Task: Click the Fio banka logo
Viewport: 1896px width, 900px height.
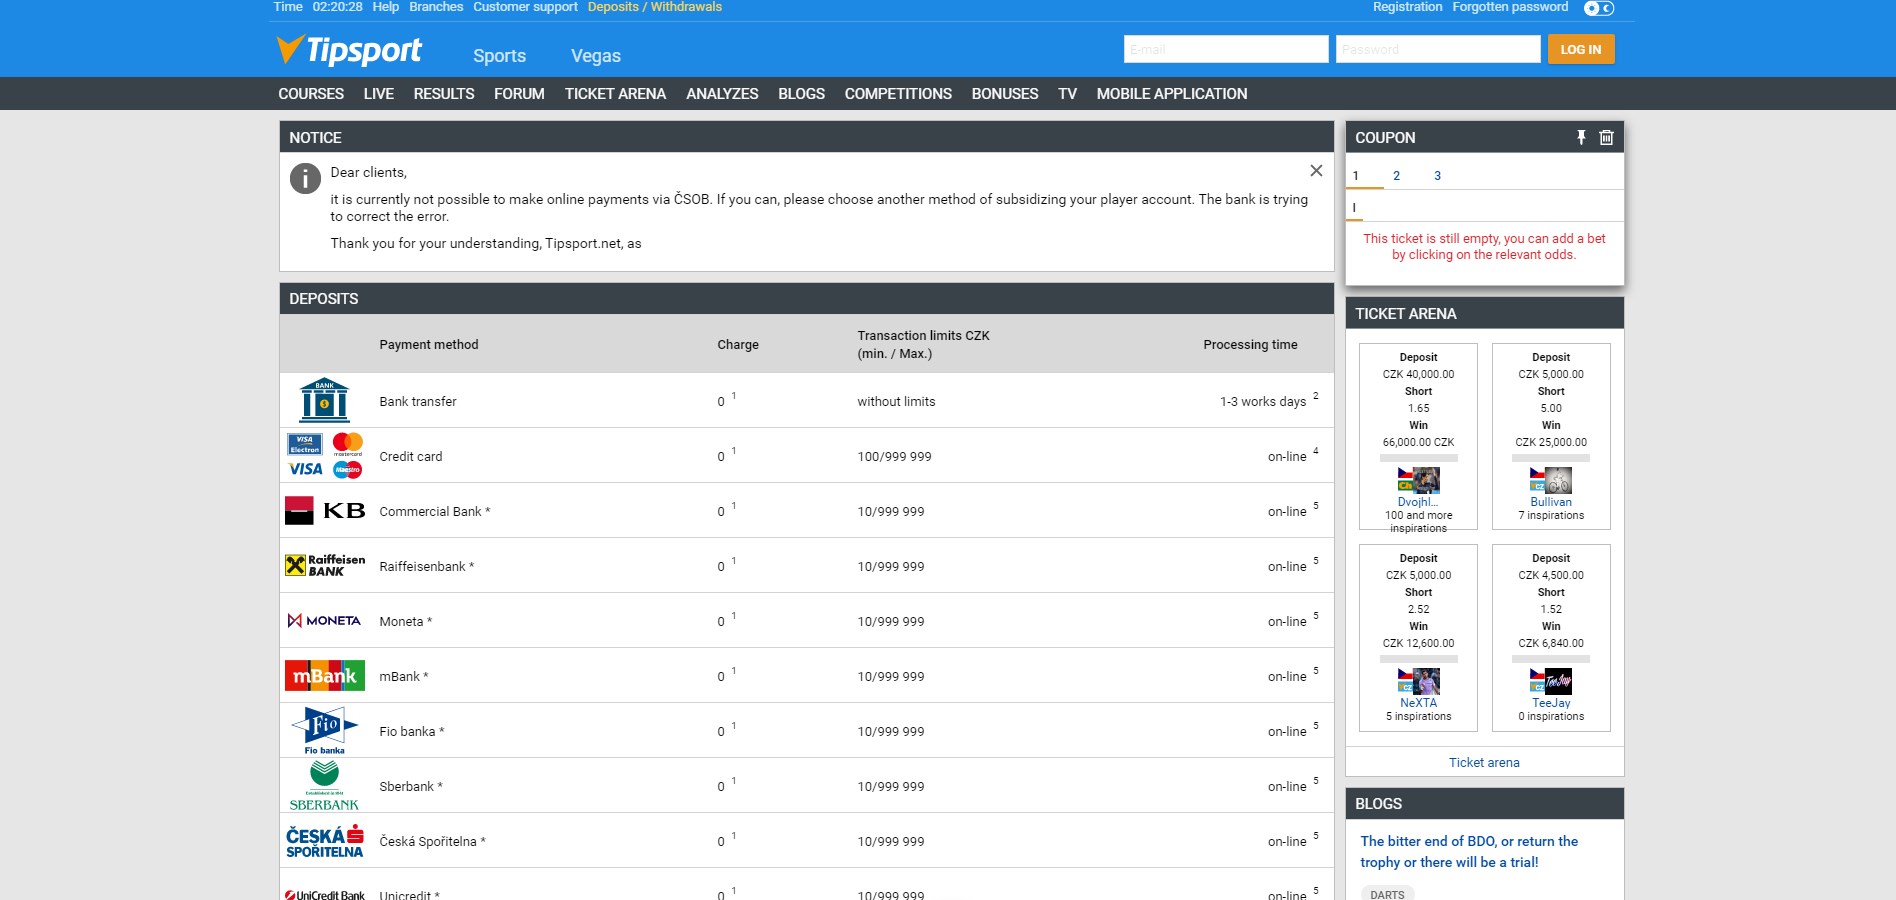Action: [324, 730]
